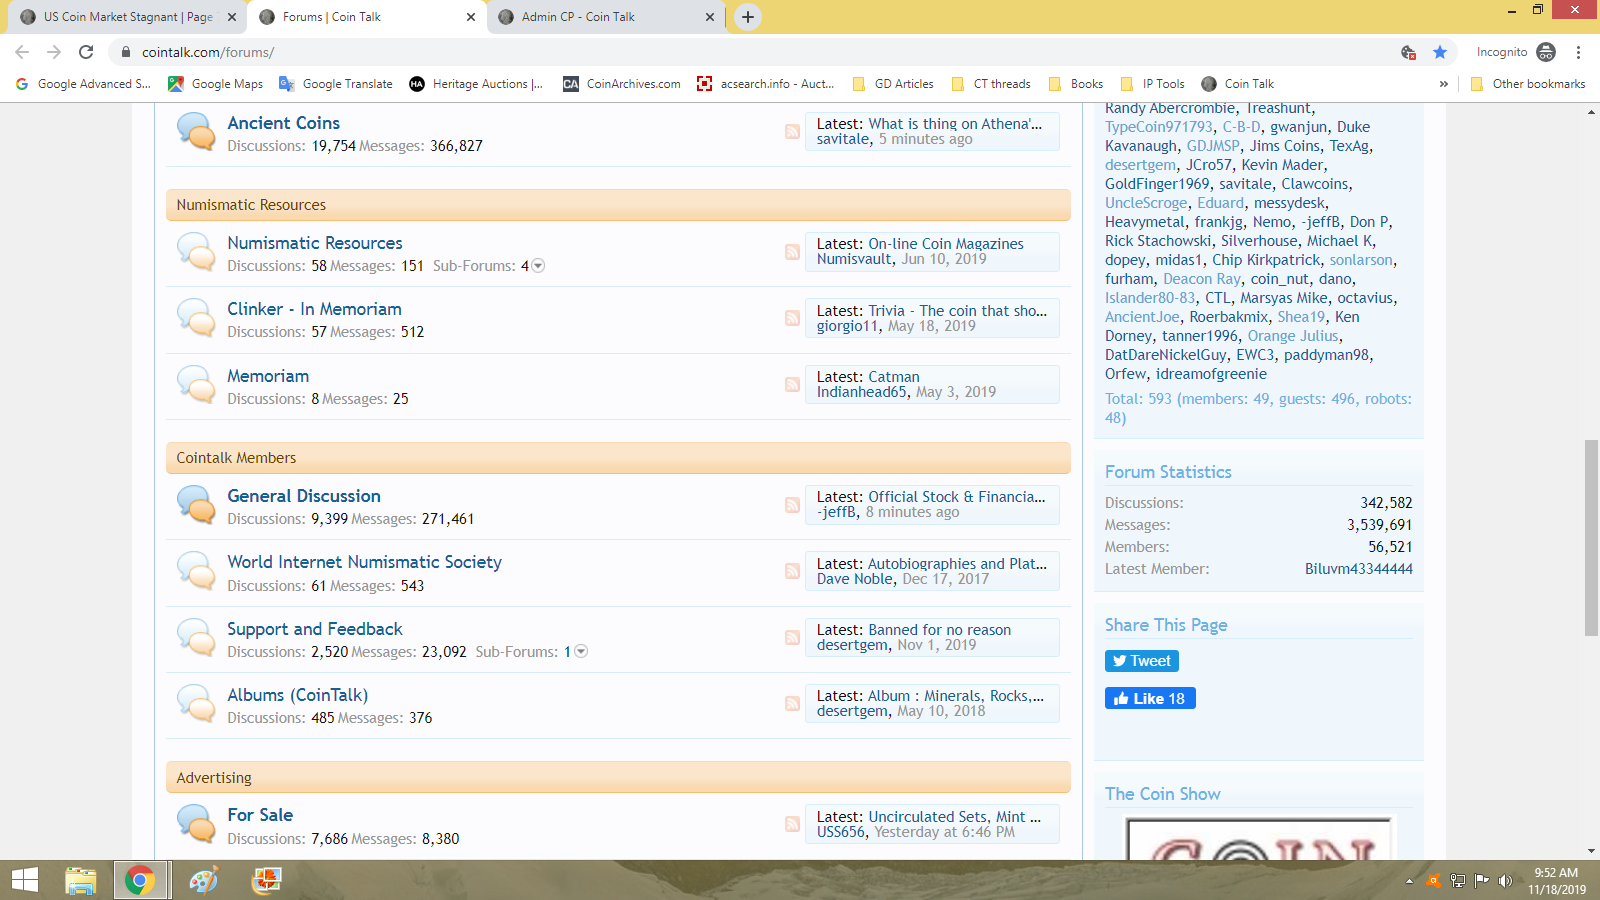Click the RSS feed icon for Ancient Coins
Image resolution: width=1600 pixels, height=900 pixels.
[x=792, y=132]
